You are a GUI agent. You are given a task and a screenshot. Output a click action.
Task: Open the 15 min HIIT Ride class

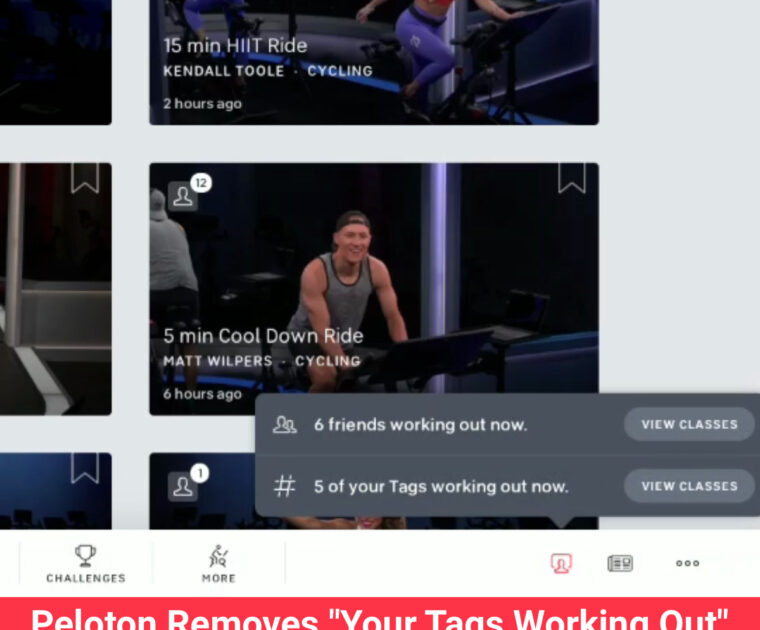click(235, 46)
